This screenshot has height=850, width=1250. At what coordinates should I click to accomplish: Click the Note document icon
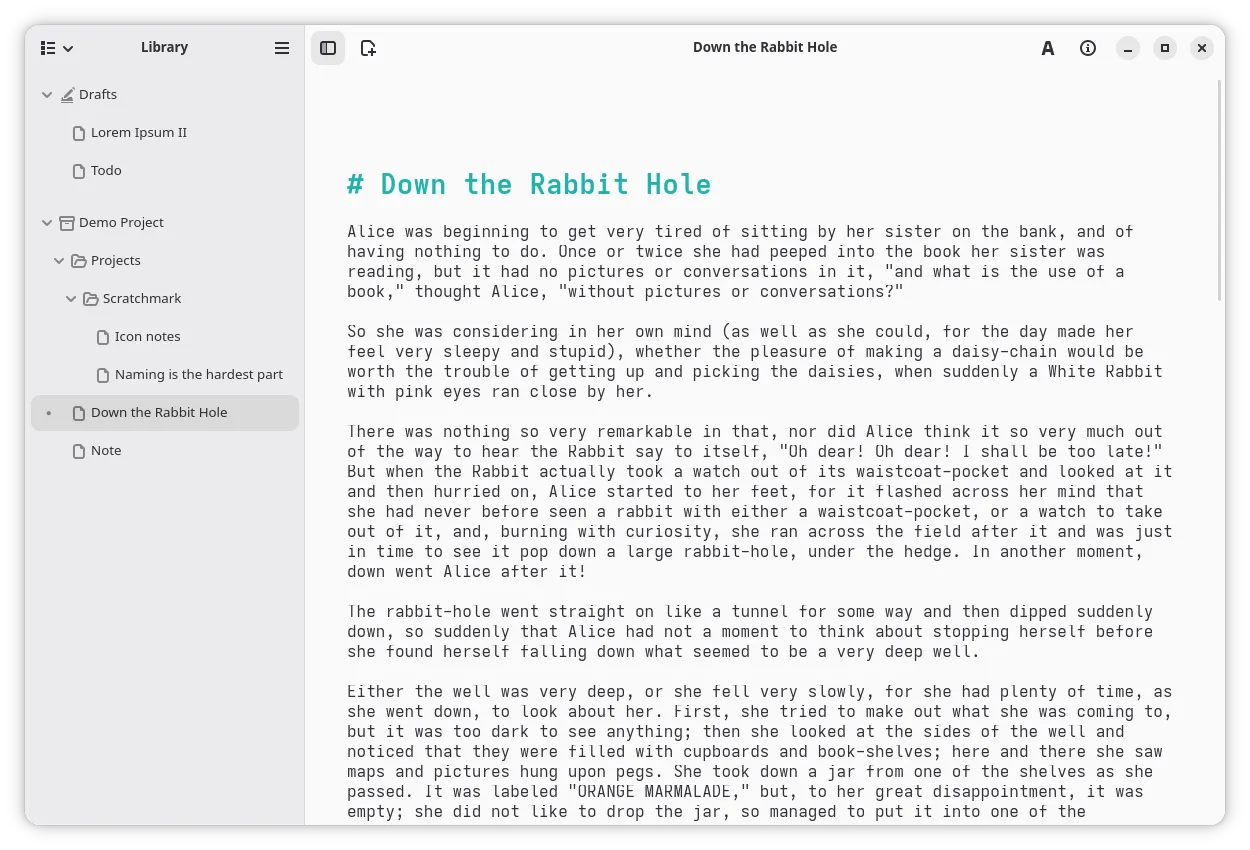coord(79,451)
